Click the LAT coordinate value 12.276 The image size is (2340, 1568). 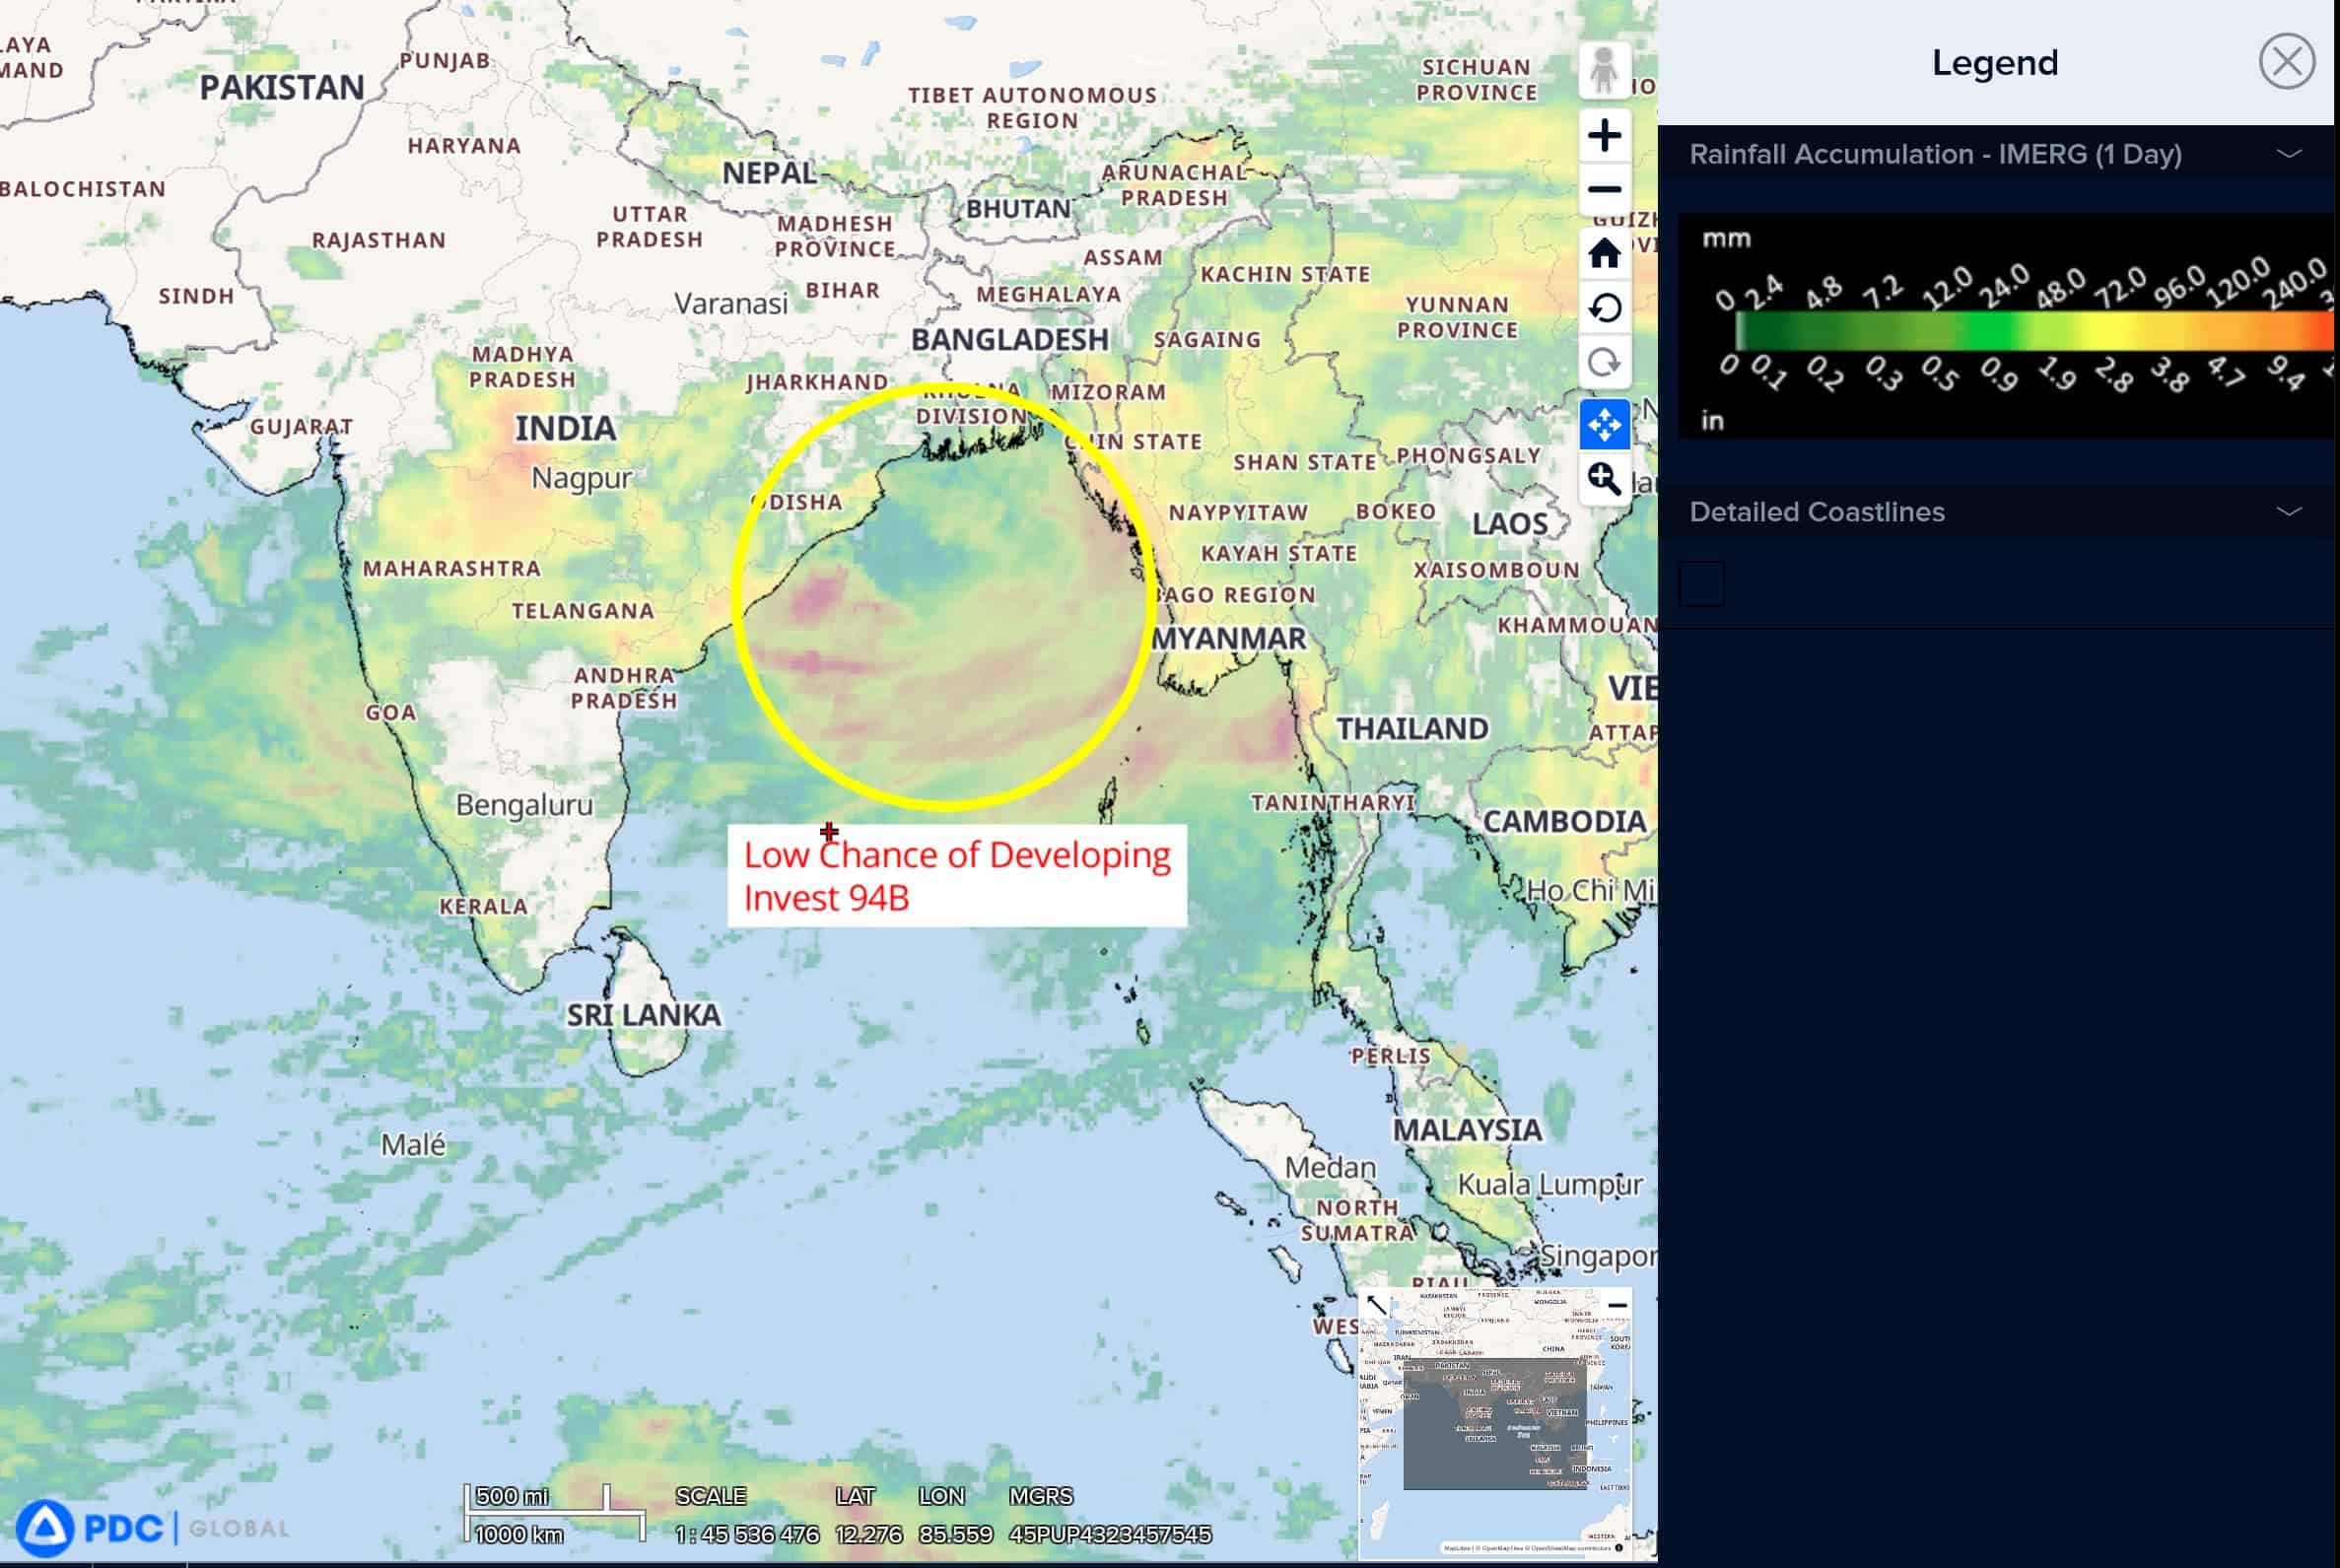click(868, 1534)
